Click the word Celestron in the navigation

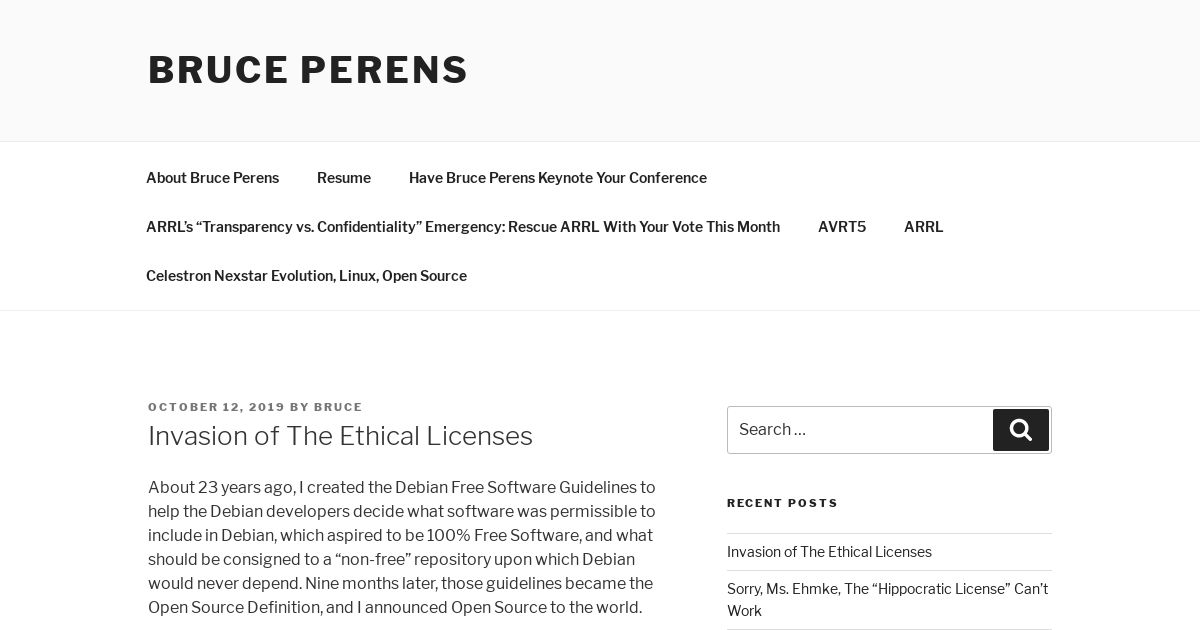point(178,276)
